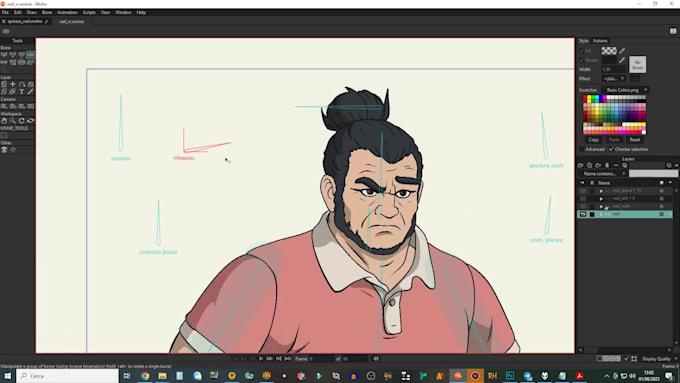Open the Scripts menu
This screenshot has height=383, width=680.
click(x=89, y=13)
